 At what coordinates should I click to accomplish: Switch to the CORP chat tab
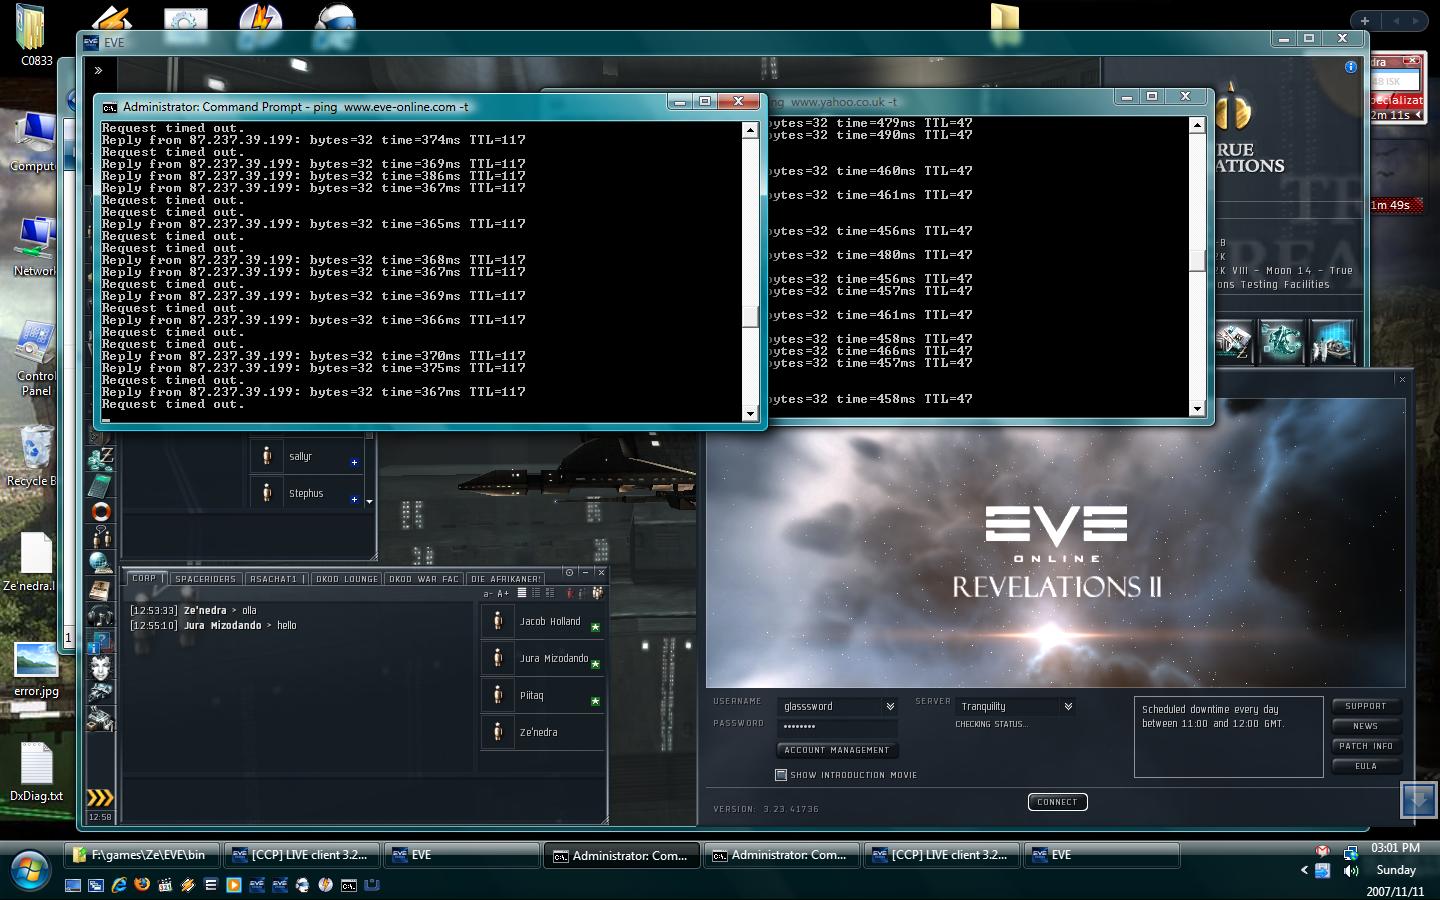(x=144, y=578)
